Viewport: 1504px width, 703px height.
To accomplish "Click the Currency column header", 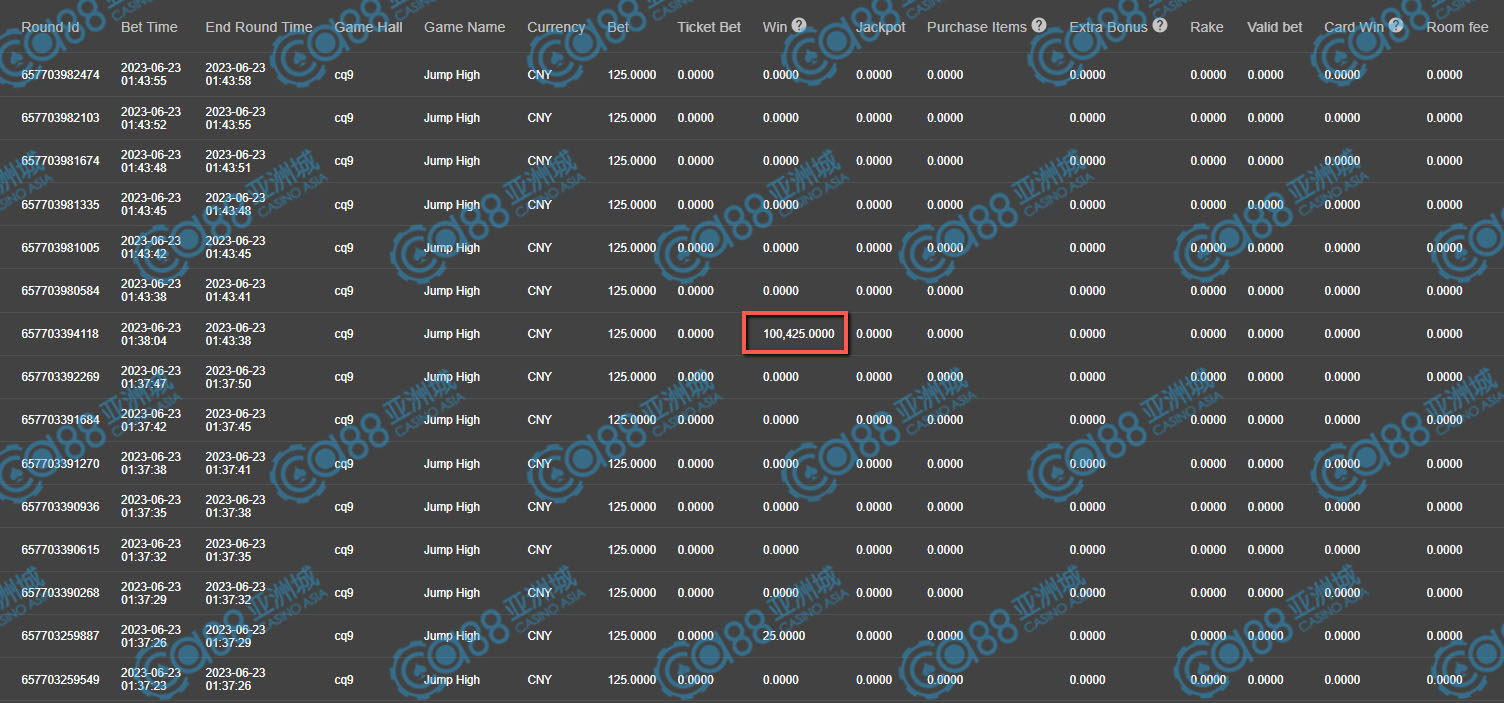I will (x=556, y=27).
